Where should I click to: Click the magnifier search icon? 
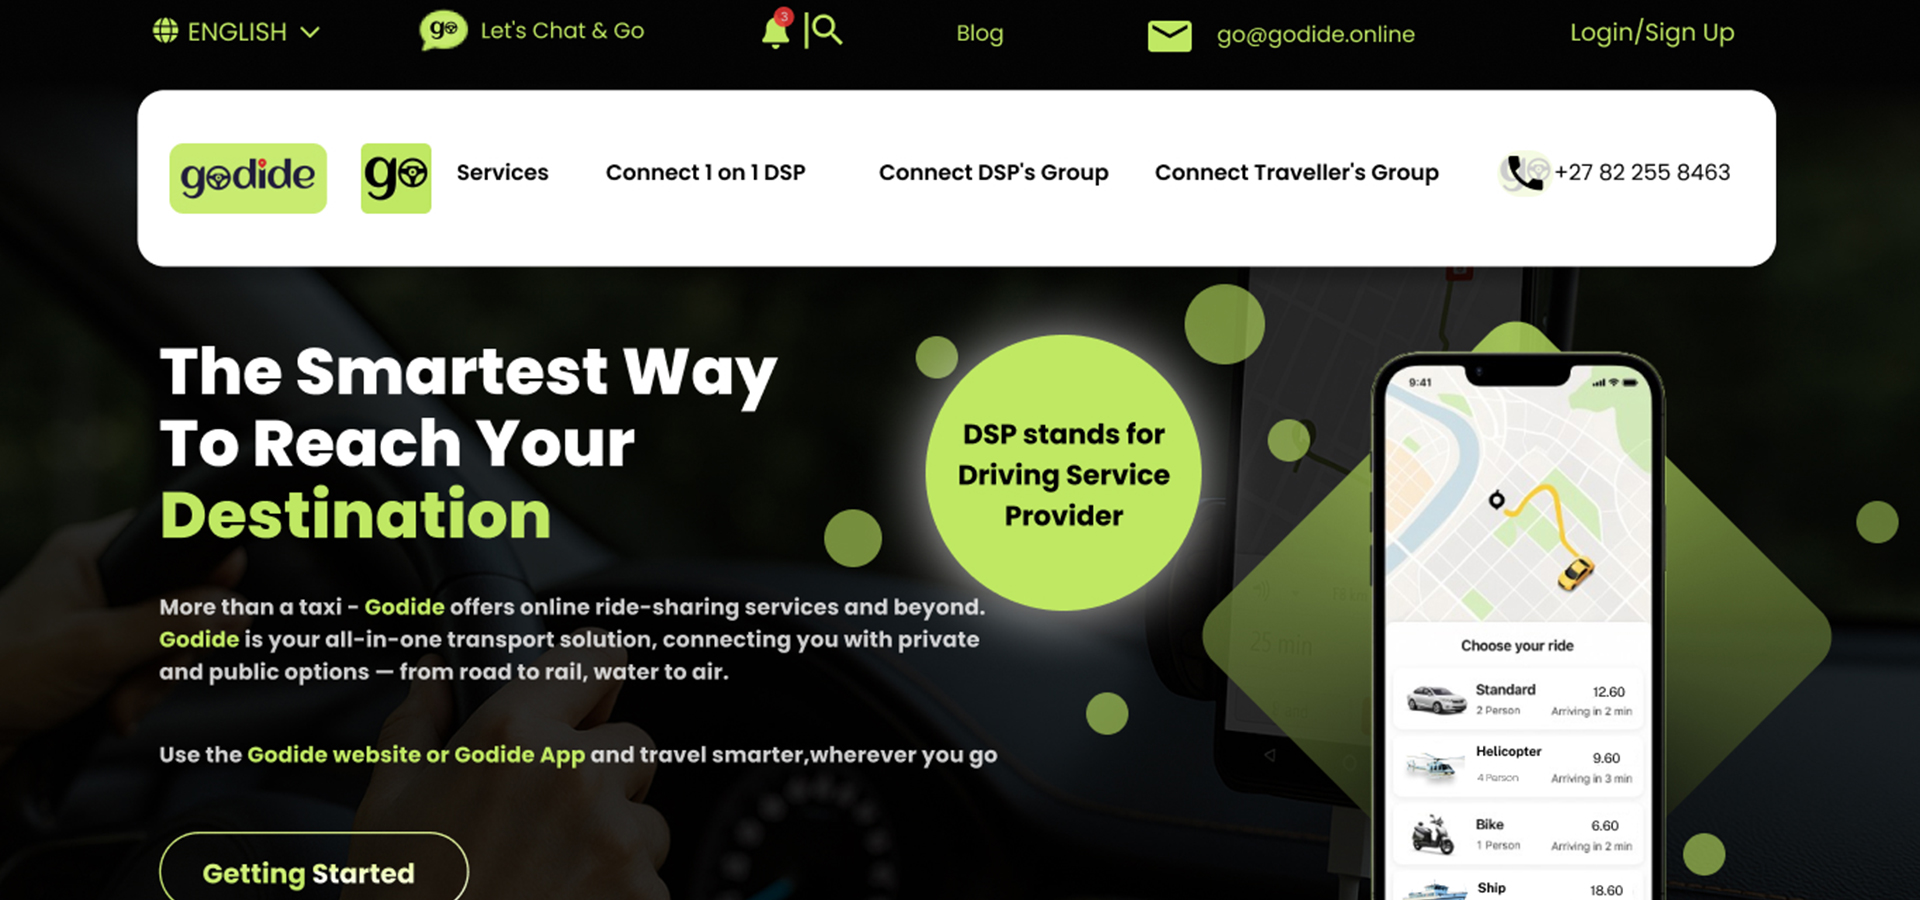coord(827,30)
